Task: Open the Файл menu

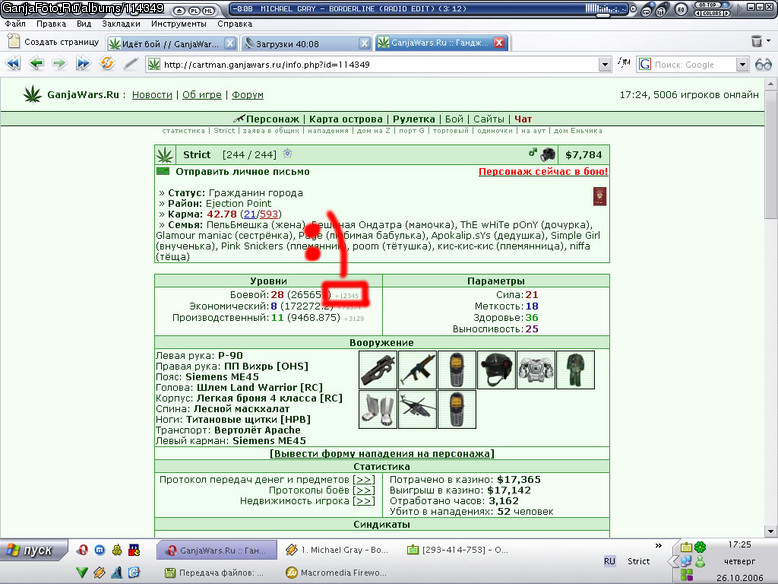Action: [x=15, y=23]
